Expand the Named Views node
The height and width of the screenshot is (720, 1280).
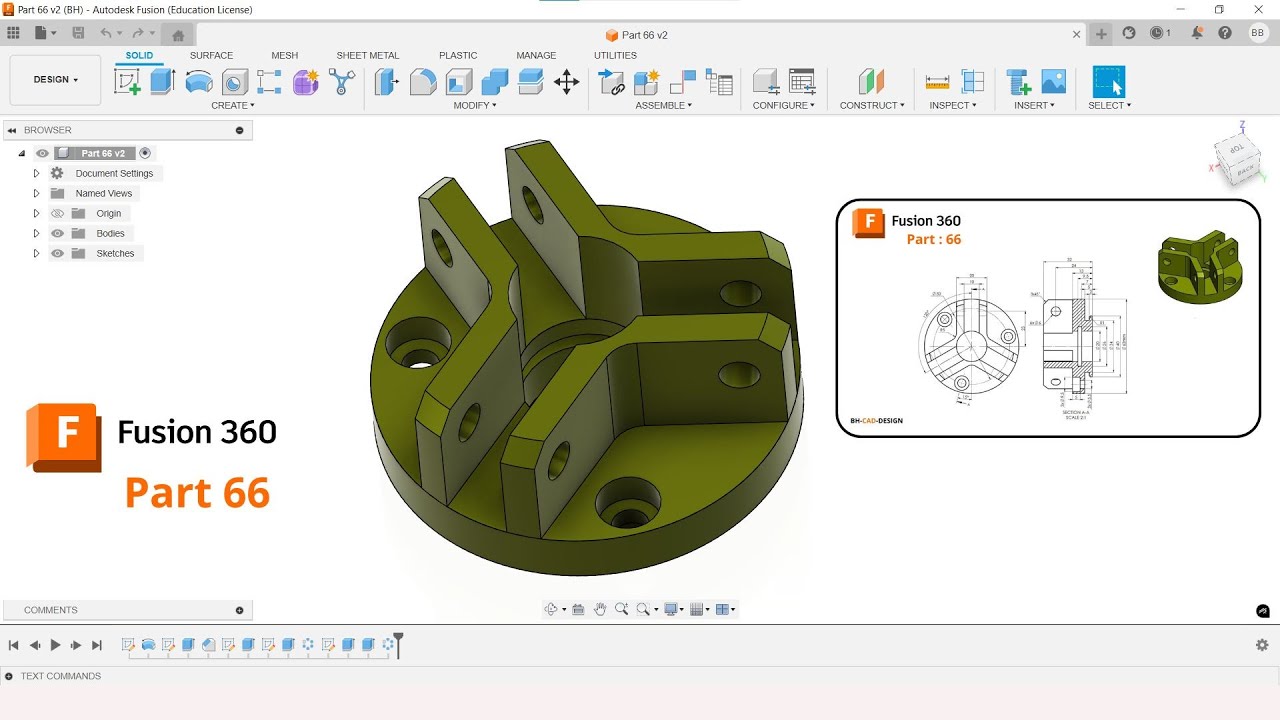[x=36, y=193]
